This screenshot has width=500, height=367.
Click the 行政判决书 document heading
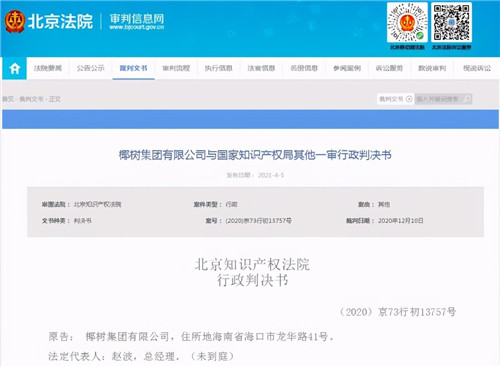[x=253, y=280]
